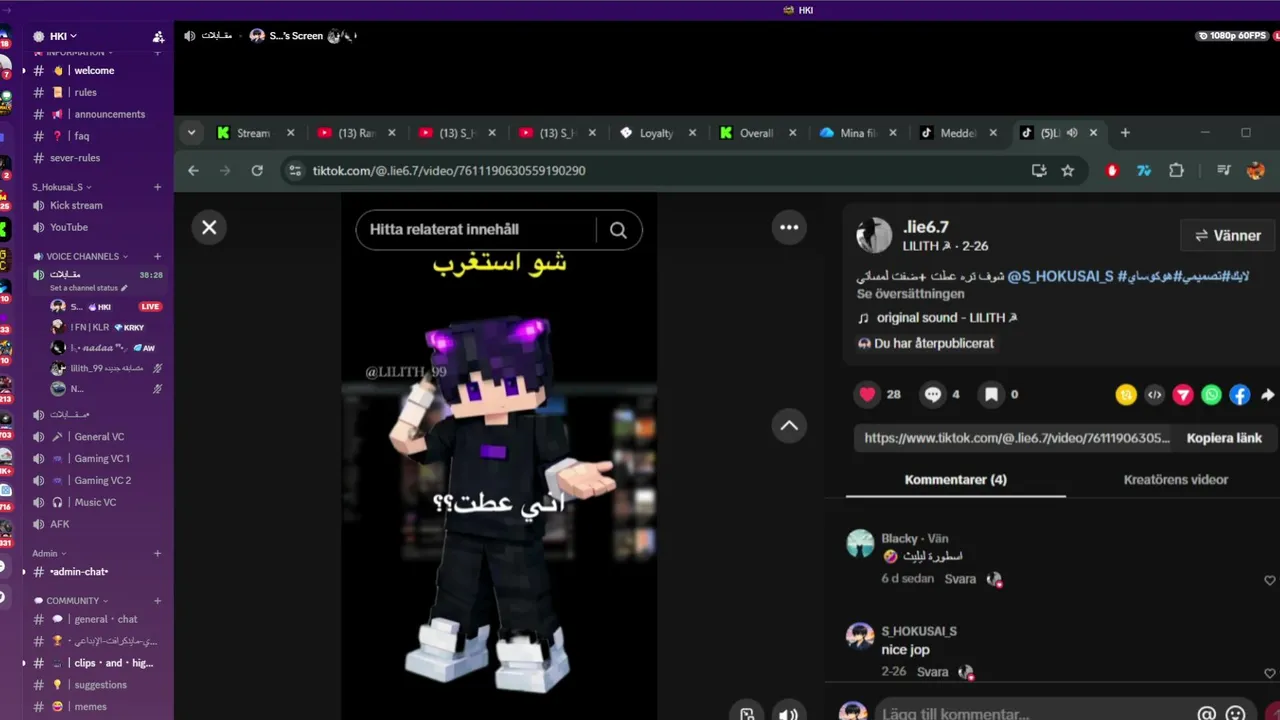Like S_HOKUSAI_S comment with heart
Image resolution: width=1280 pixels, height=720 pixels.
pos(1270,673)
